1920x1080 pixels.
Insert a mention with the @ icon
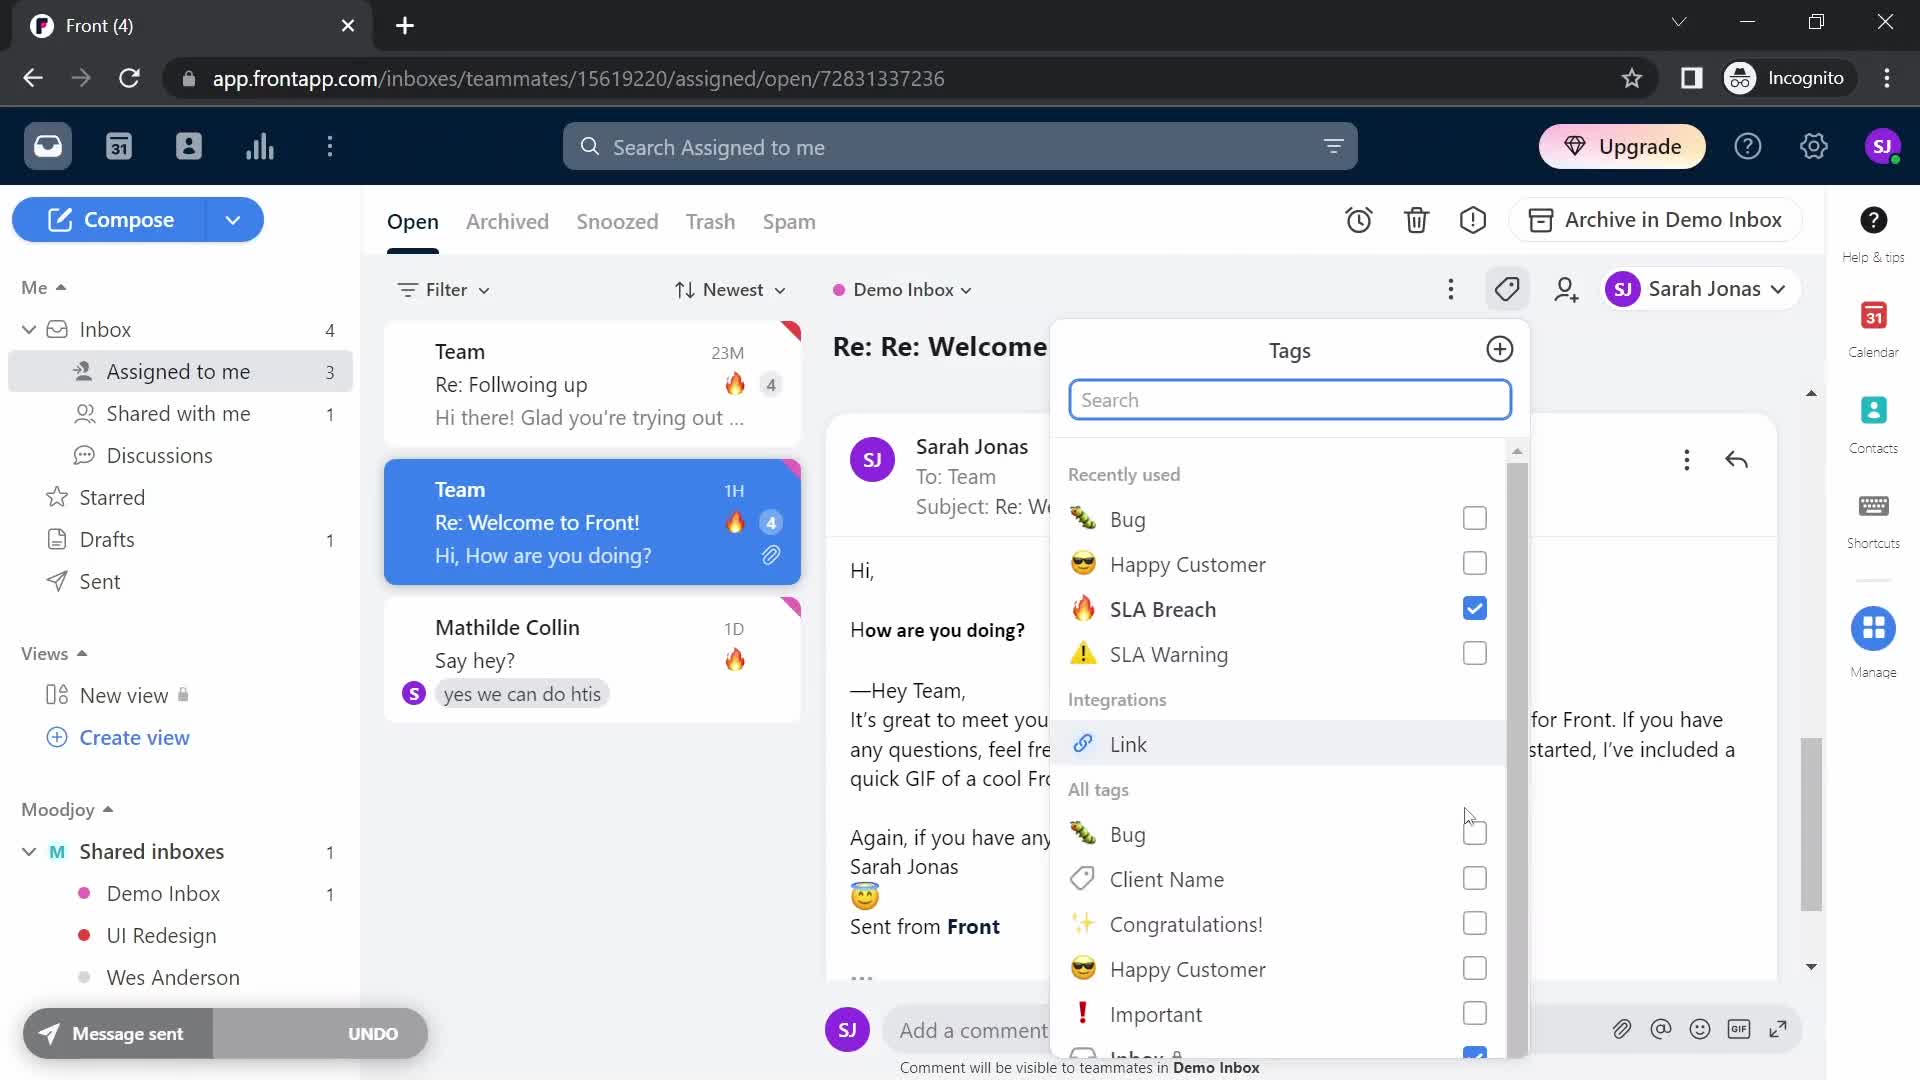click(x=1661, y=1029)
